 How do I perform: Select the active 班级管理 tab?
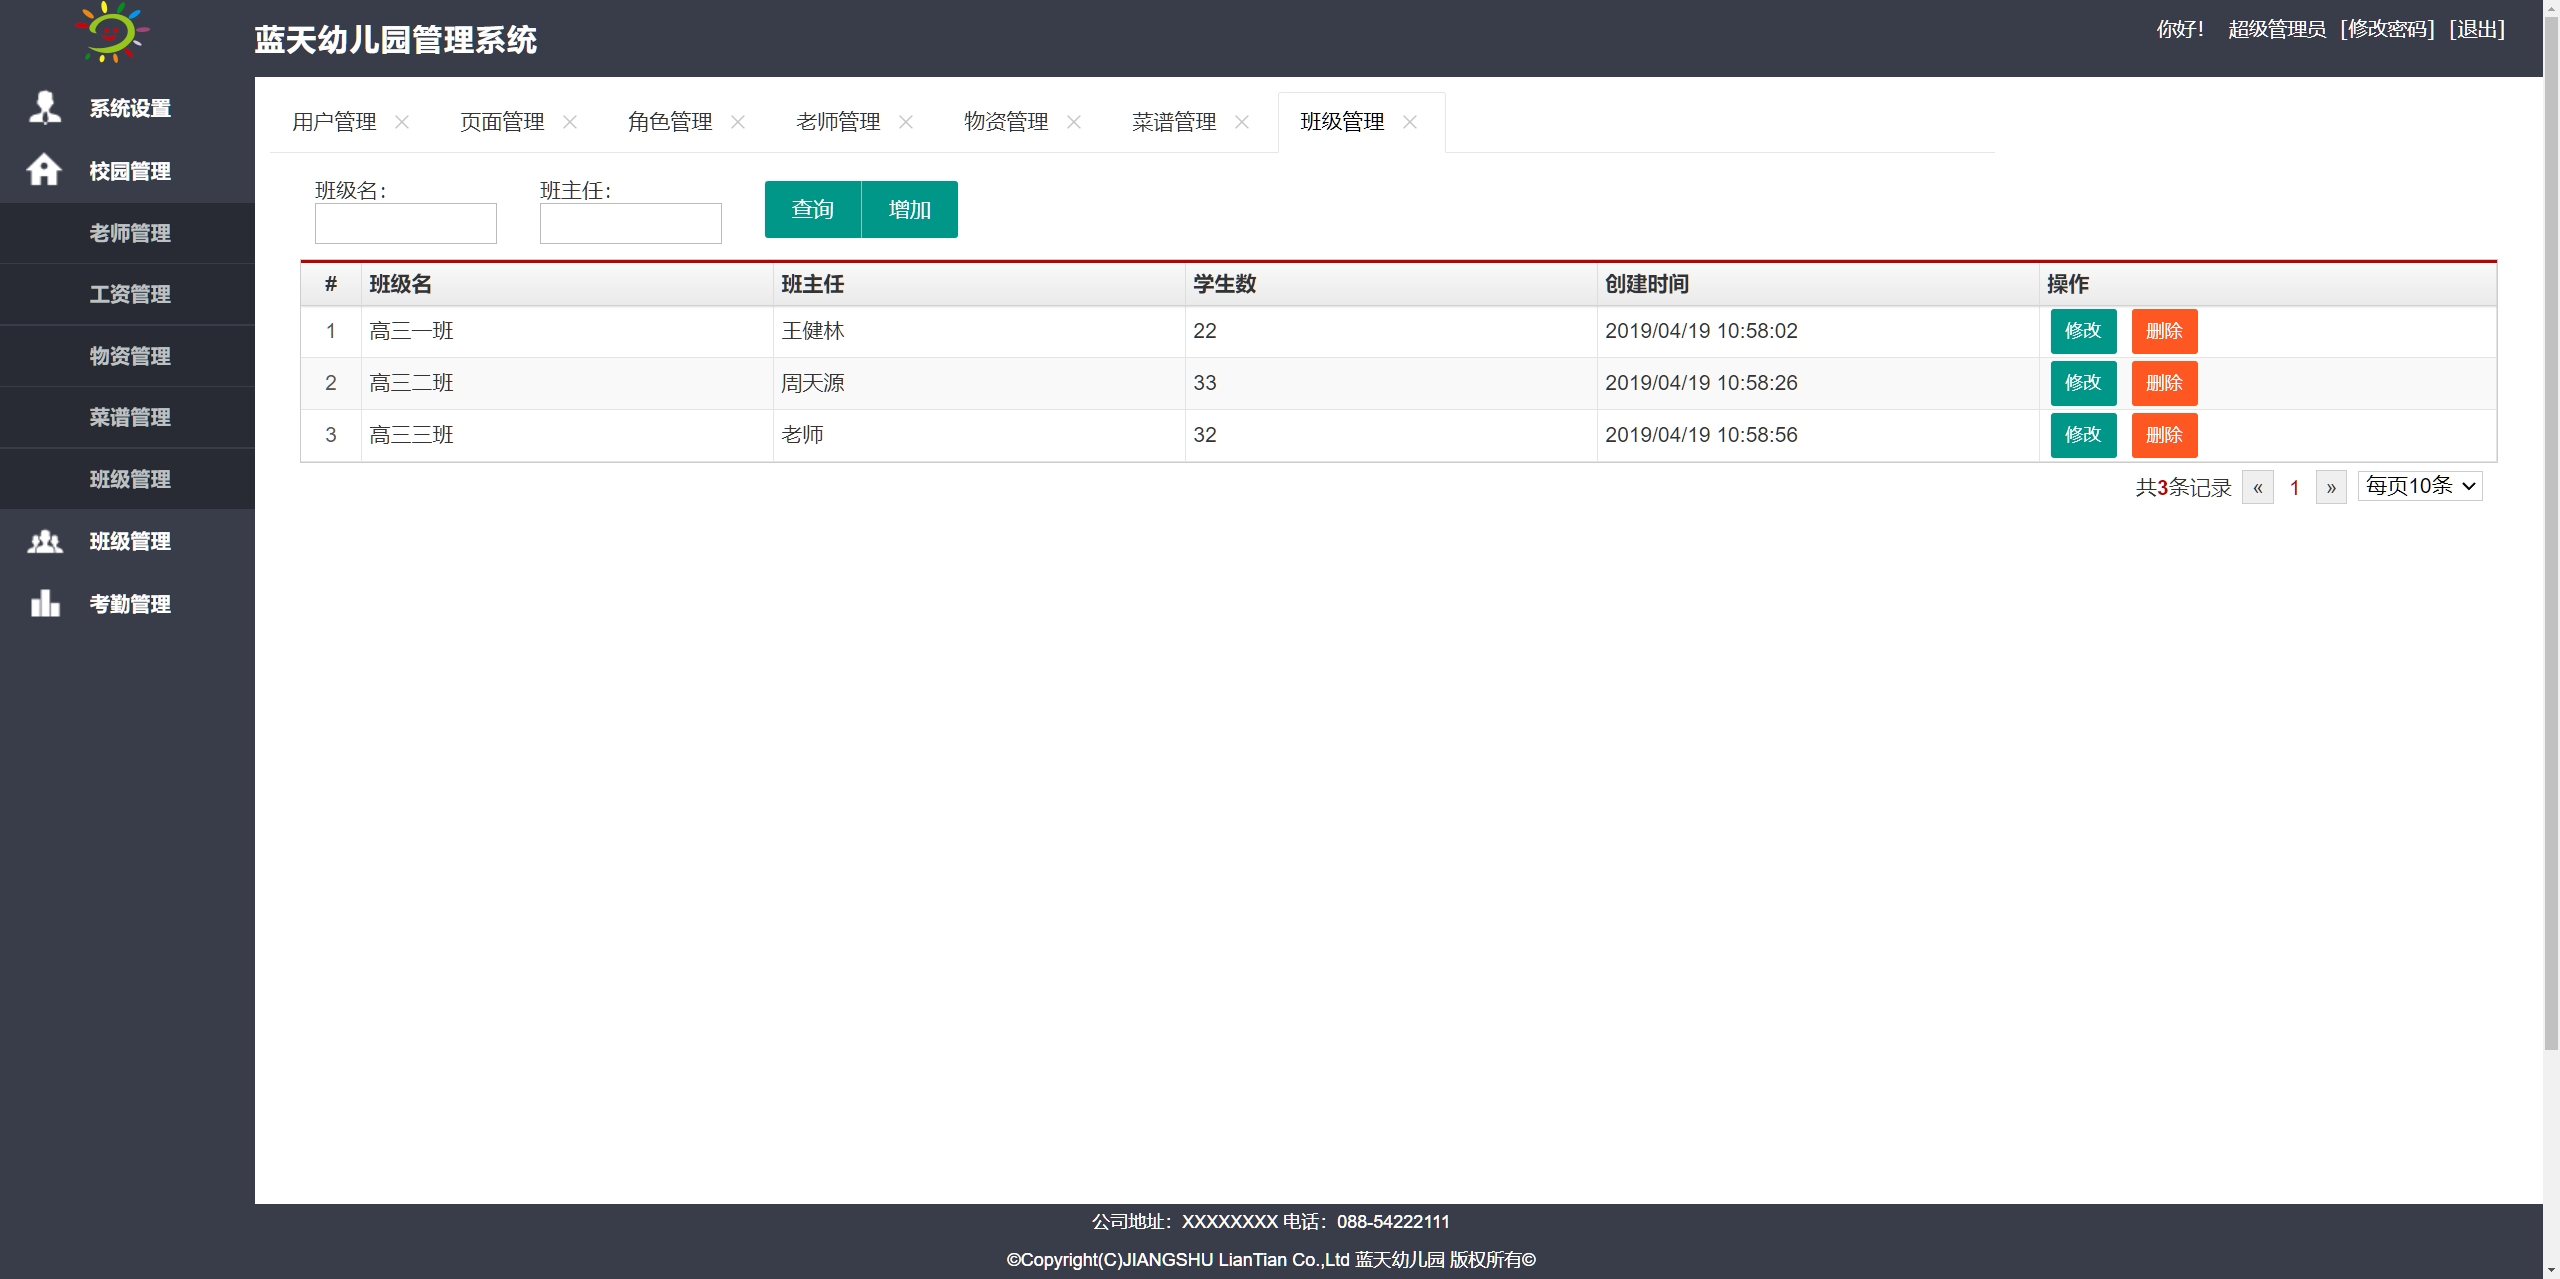(x=1342, y=122)
